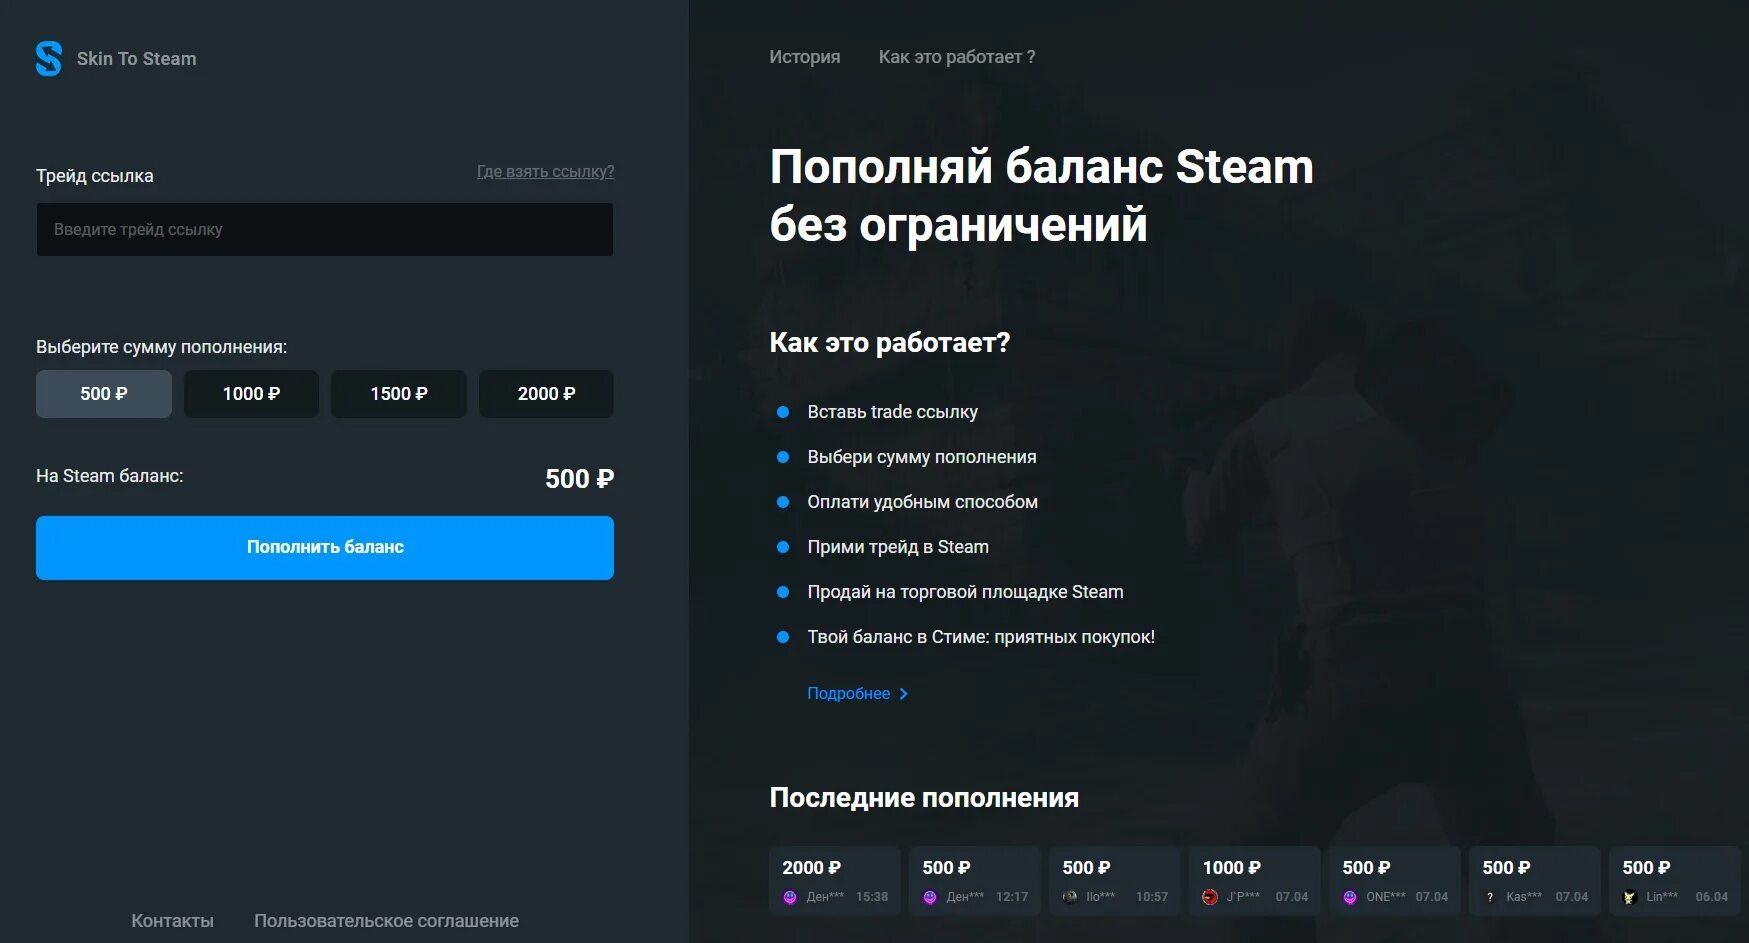Click the Вставь trade ссылку step
The image size is (1749, 943).
pyautogui.click(x=892, y=412)
